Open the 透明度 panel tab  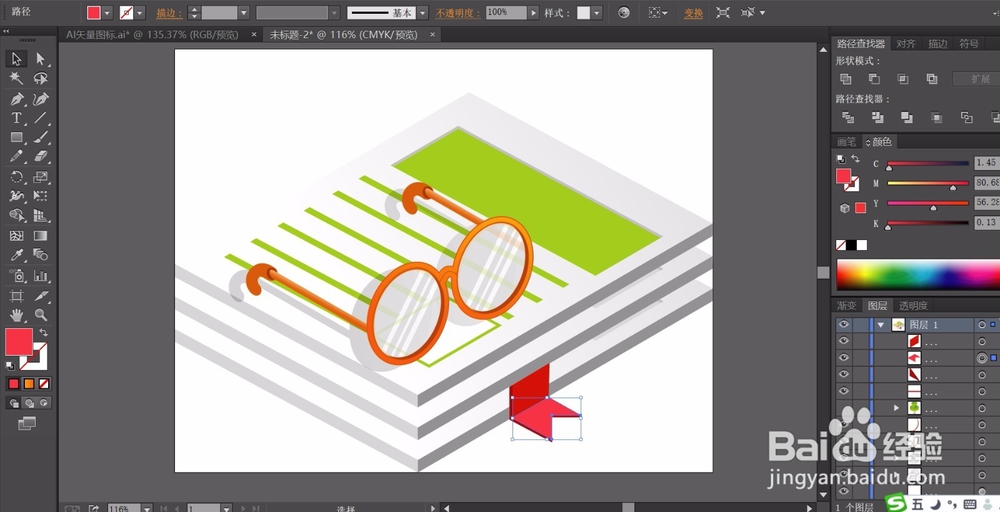click(x=913, y=305)
